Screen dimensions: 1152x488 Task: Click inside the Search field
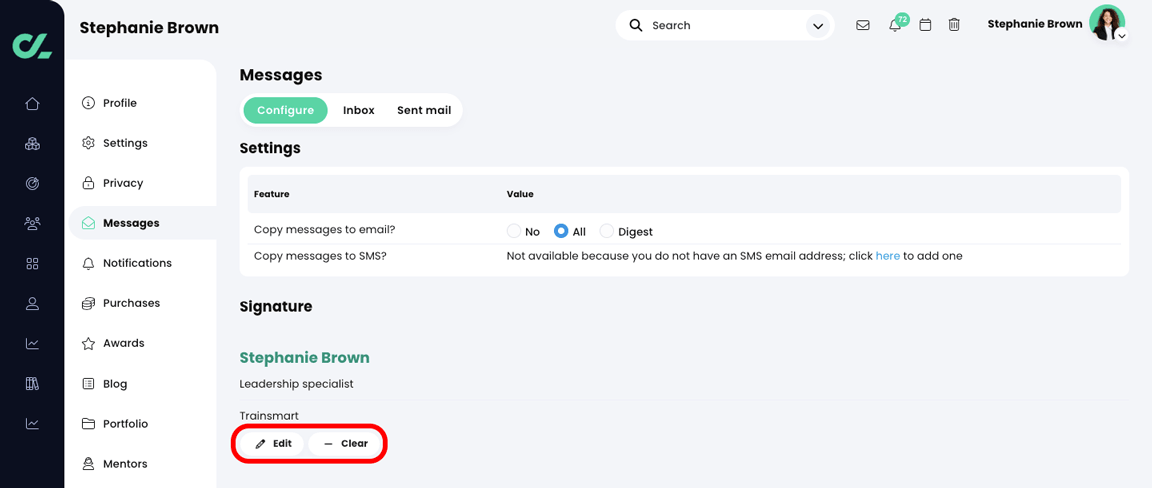724,25
